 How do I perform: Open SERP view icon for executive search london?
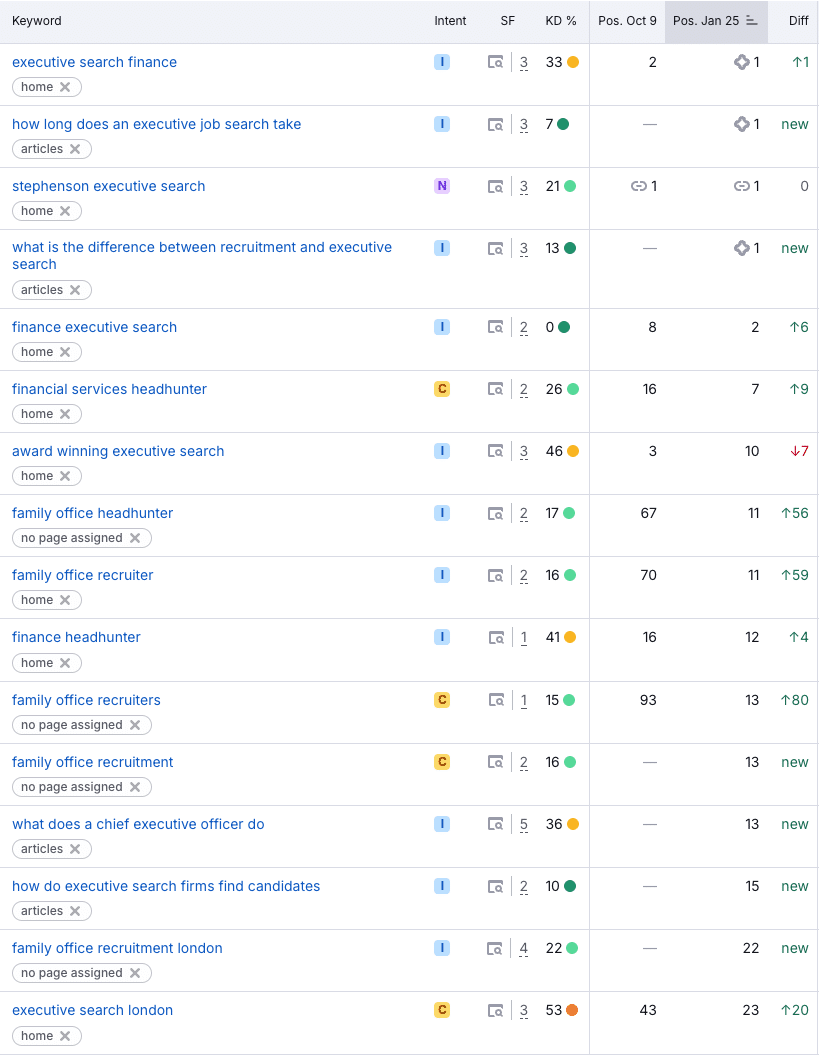496,1011
